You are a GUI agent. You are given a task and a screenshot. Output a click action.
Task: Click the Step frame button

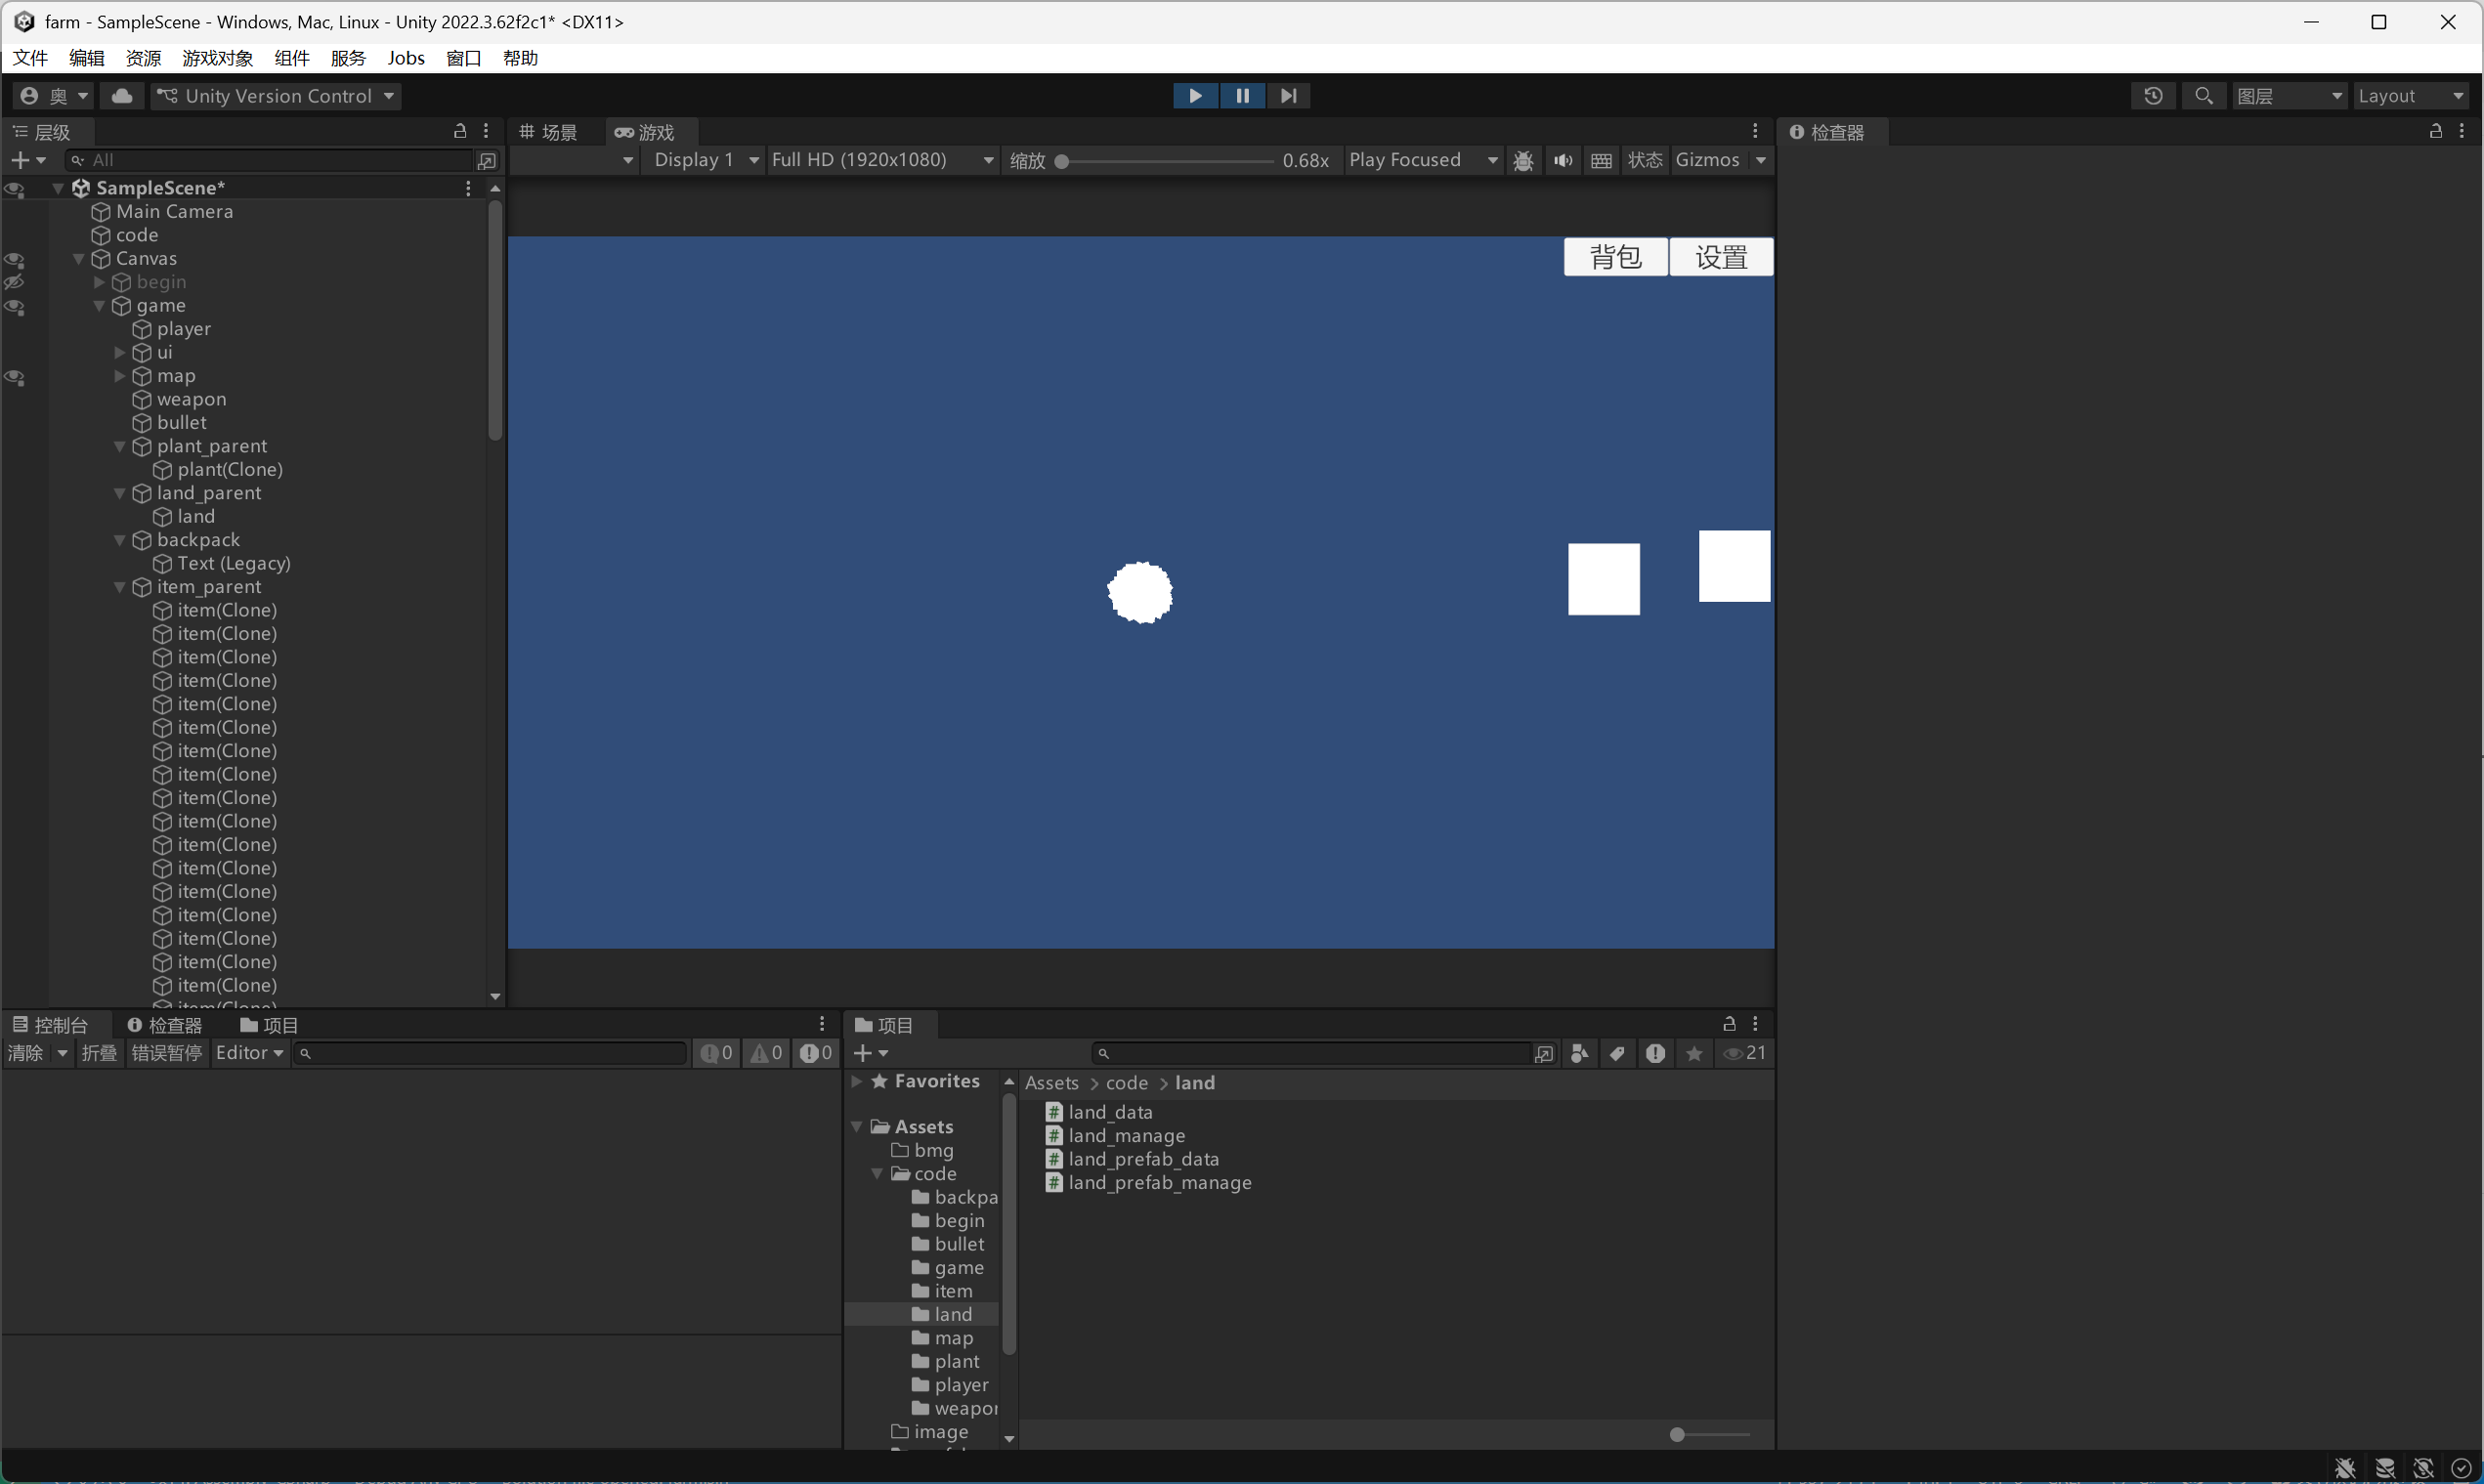click(x=1288, y=96)
